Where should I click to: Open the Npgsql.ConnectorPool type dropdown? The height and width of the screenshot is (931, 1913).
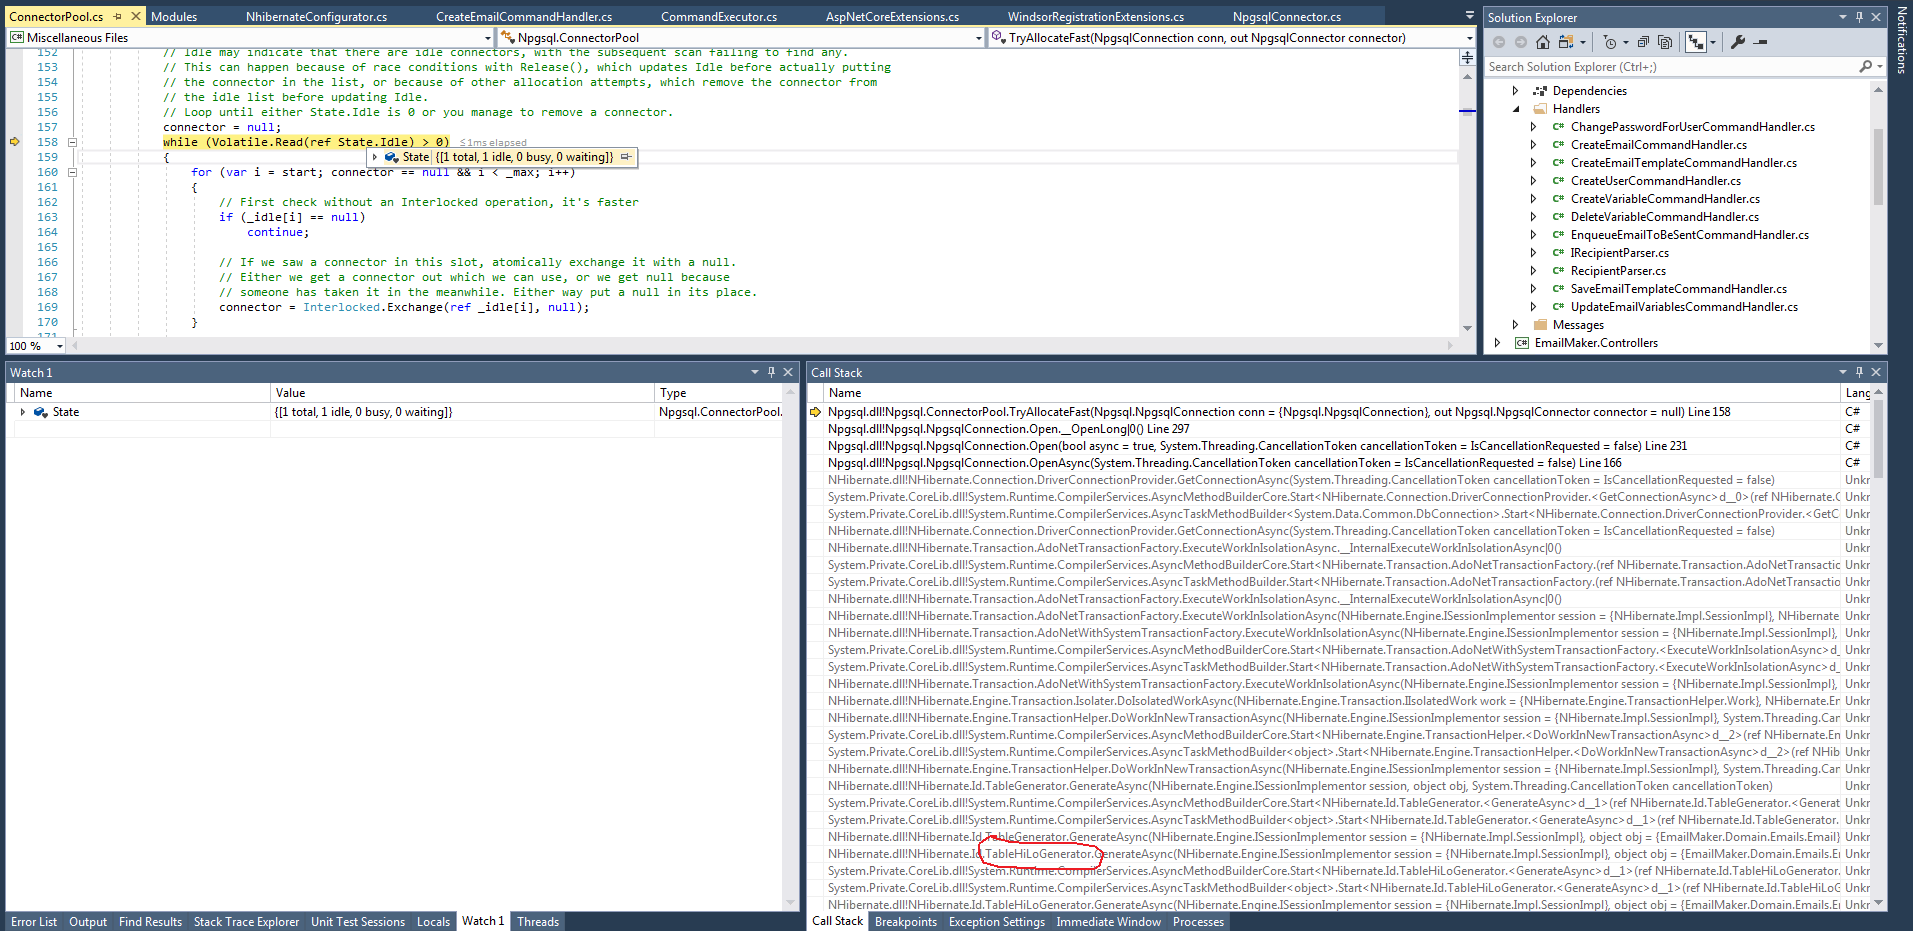[x=978, y=37]
